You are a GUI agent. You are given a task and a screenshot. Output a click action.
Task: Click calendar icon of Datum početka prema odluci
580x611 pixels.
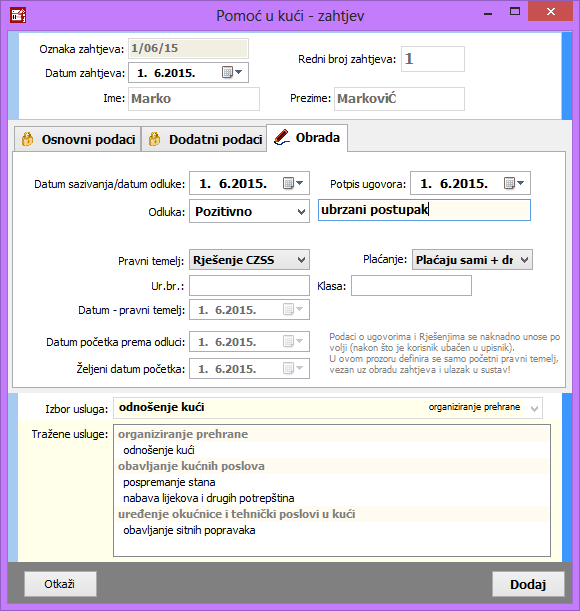click(x=293, y=342)
